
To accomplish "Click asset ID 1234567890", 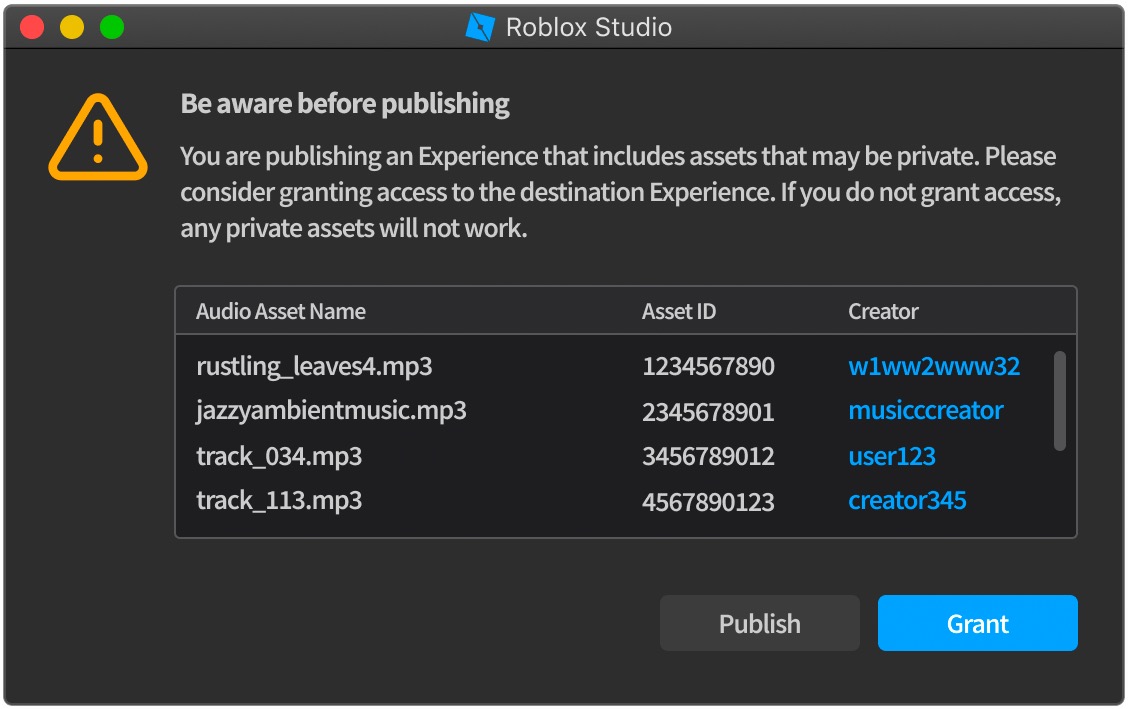I will coord(708,366).
